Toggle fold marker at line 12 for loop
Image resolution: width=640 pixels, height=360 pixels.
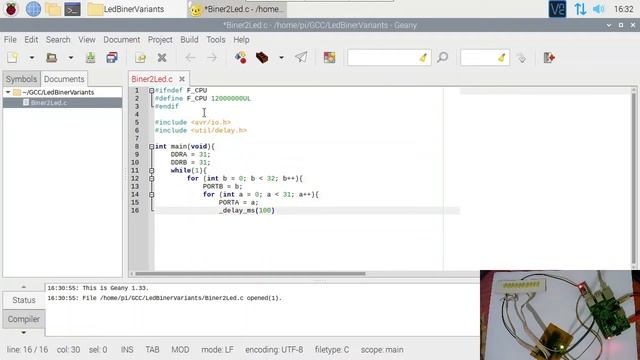151,178
